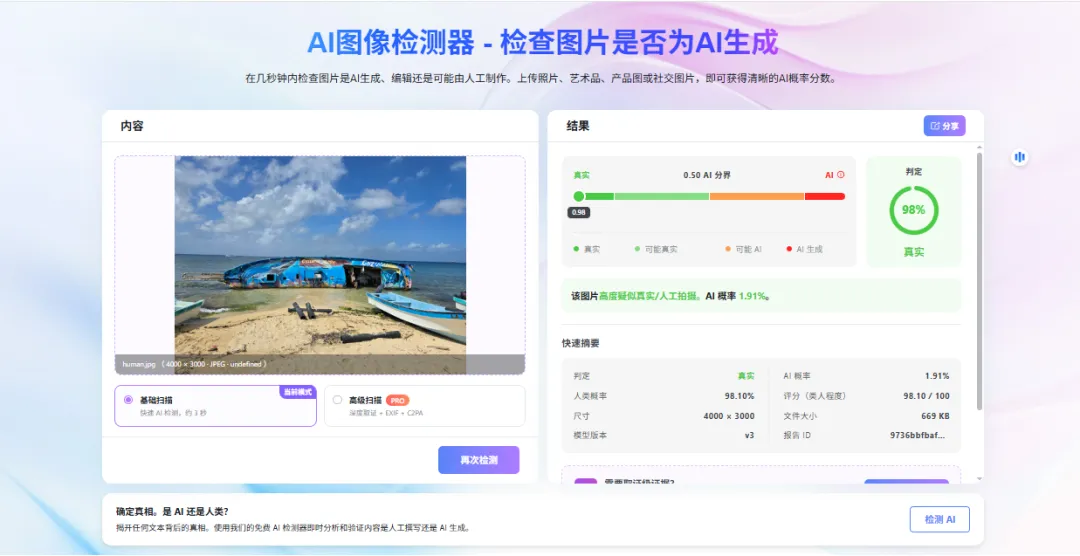Click the 再次检测 button
Viewport: 1080px width, 556px height.
point(479,460)
